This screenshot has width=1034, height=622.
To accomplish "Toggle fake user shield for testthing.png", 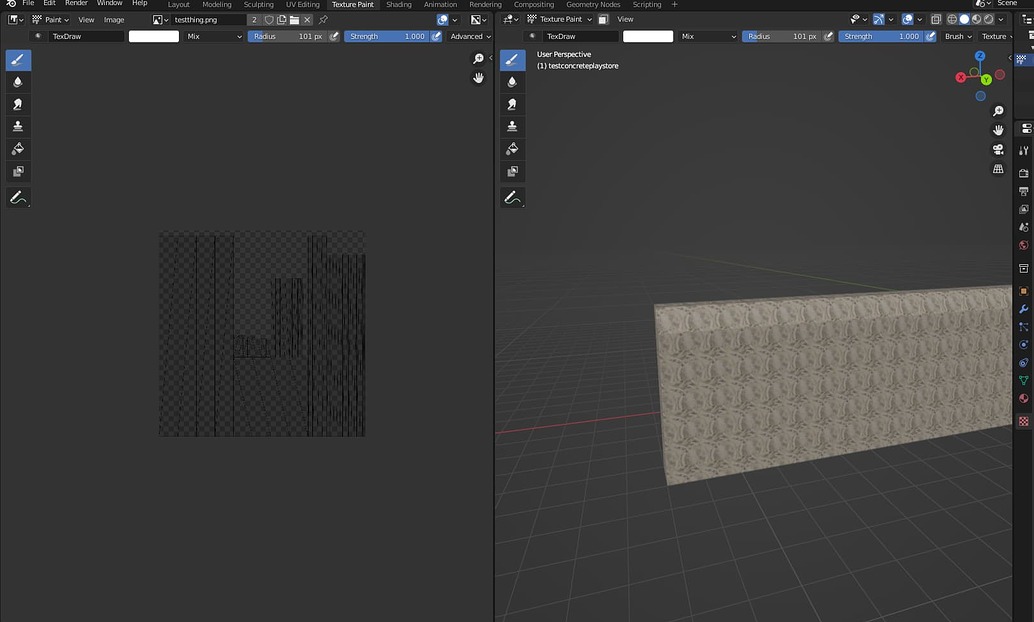I will (x=269, y=20).
